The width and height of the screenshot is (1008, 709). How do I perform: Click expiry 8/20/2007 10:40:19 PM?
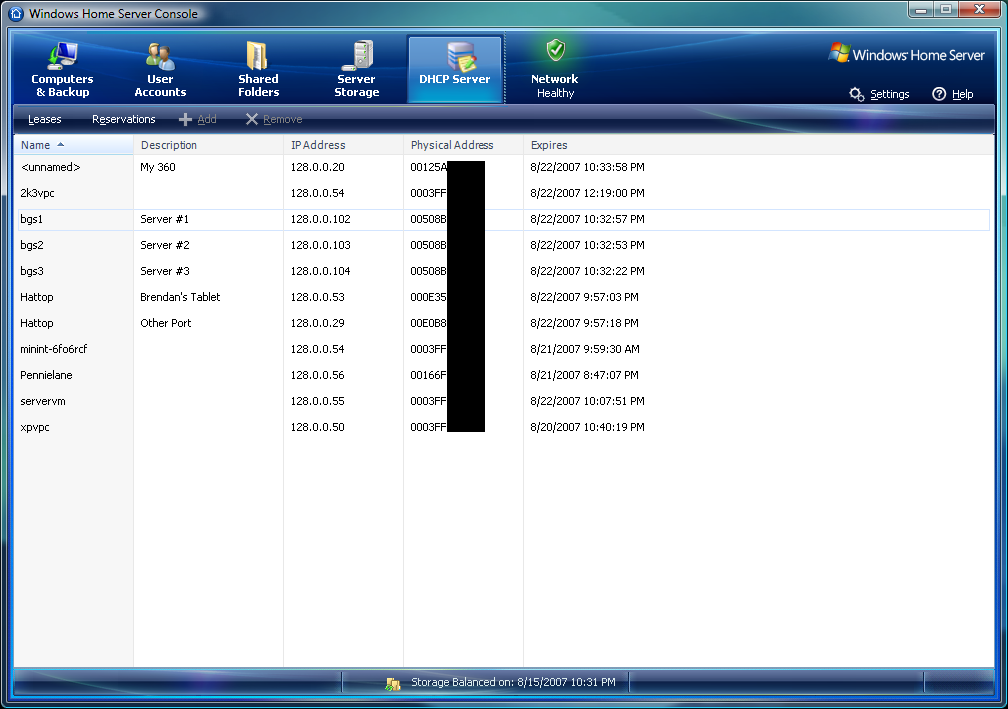tap(587, 427)
